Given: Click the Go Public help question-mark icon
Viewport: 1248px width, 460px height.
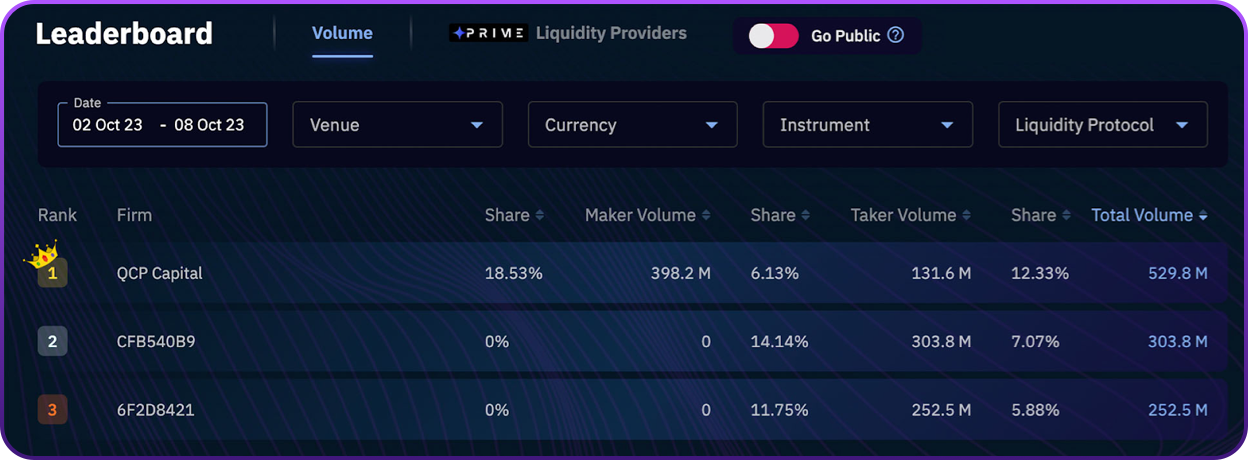Looking at the screenshot, I should coord(896,35).
